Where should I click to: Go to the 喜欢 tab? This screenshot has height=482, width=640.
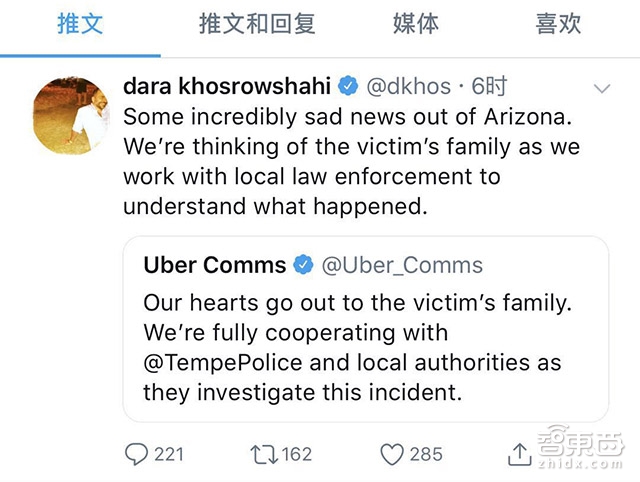click(558, 24)
